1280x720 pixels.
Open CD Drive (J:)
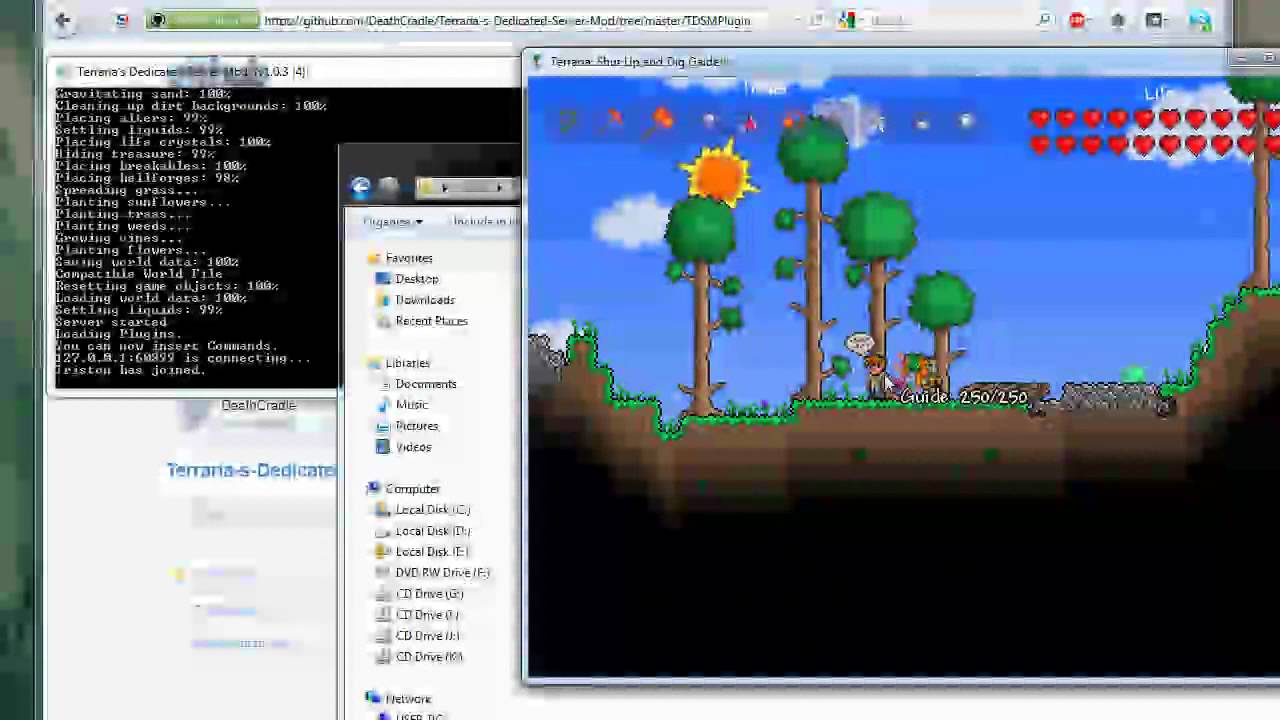[x=427, y=636]
